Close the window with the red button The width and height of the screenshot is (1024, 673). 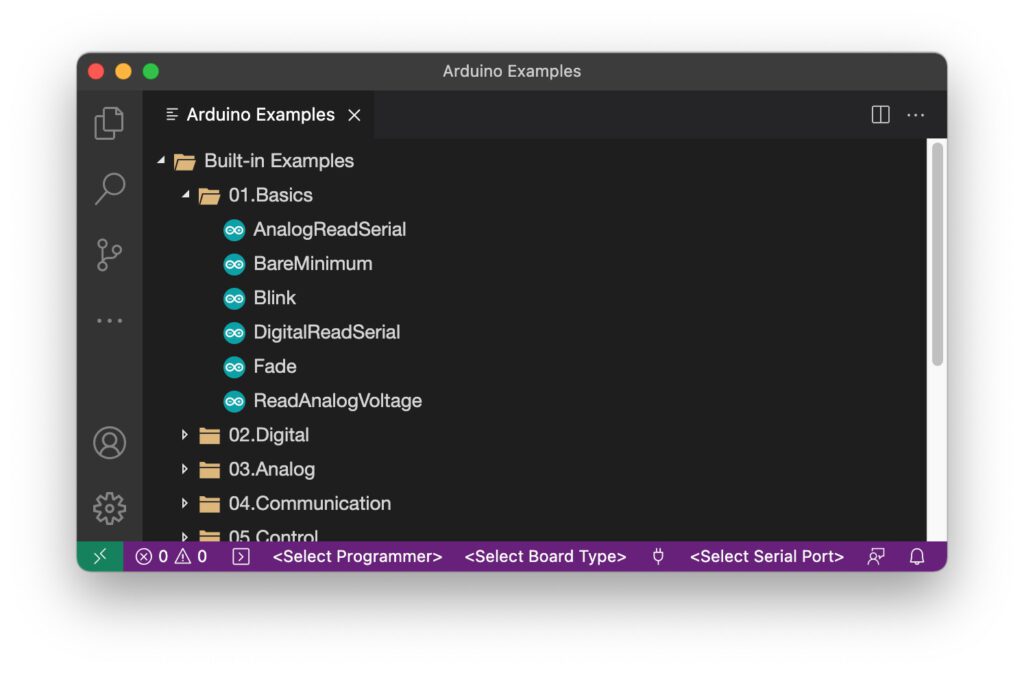tap(96, 71)
